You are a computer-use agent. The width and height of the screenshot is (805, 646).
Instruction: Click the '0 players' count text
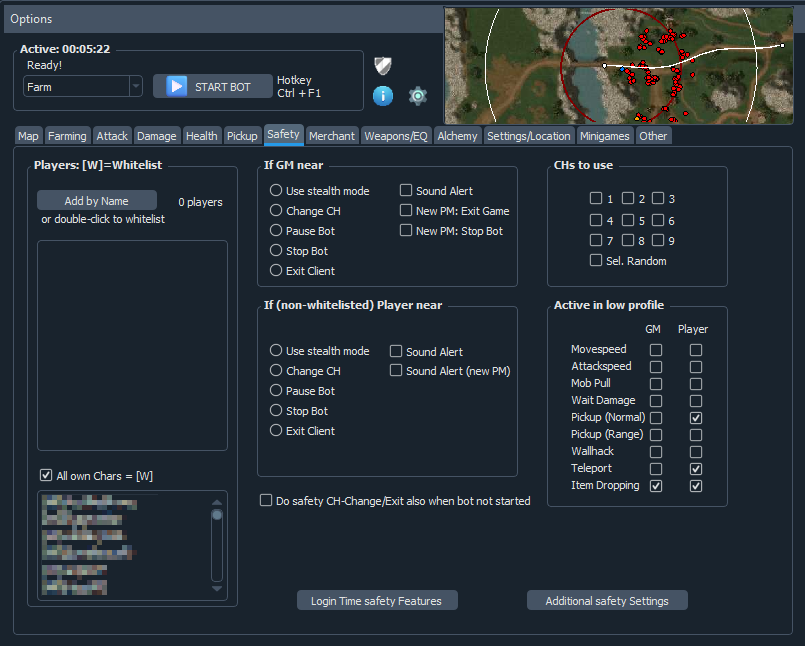pyautogui.click(x=200, y=202)
